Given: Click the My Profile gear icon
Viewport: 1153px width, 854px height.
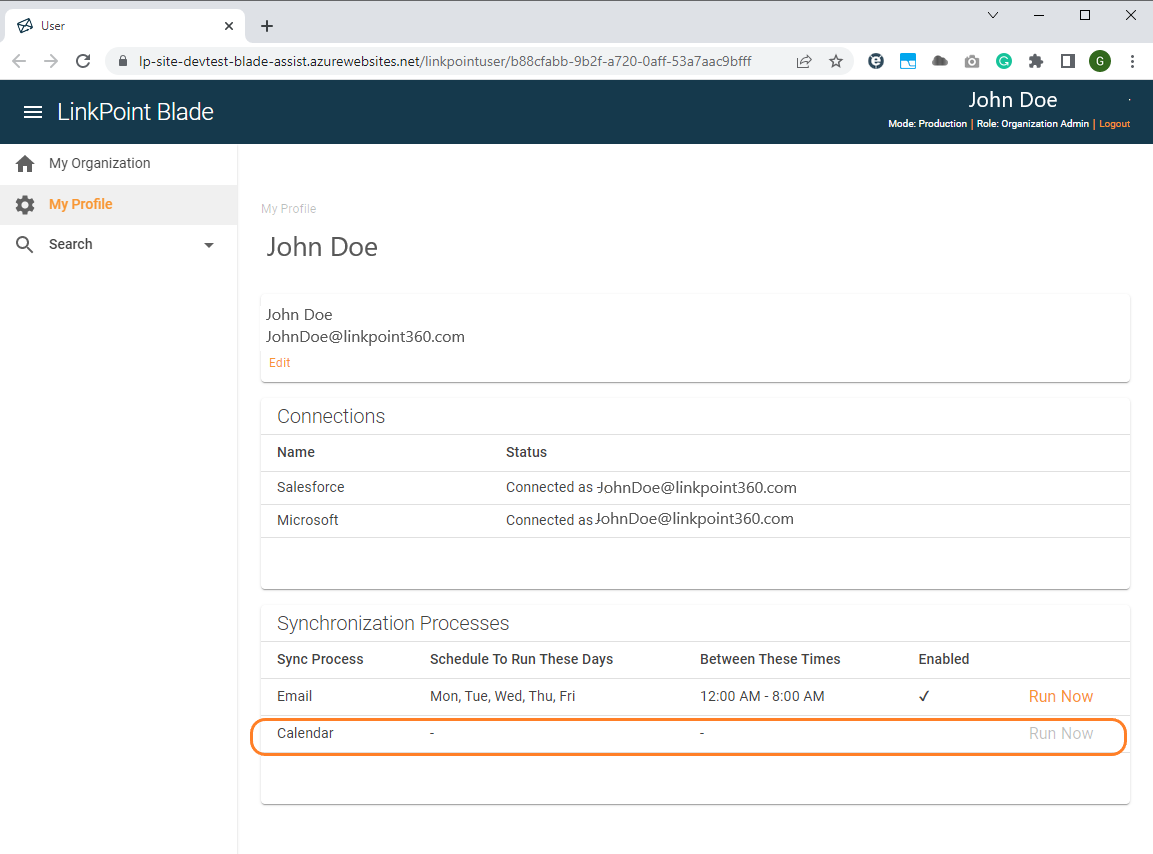Looking at the screenshot, I should point(25,204).
